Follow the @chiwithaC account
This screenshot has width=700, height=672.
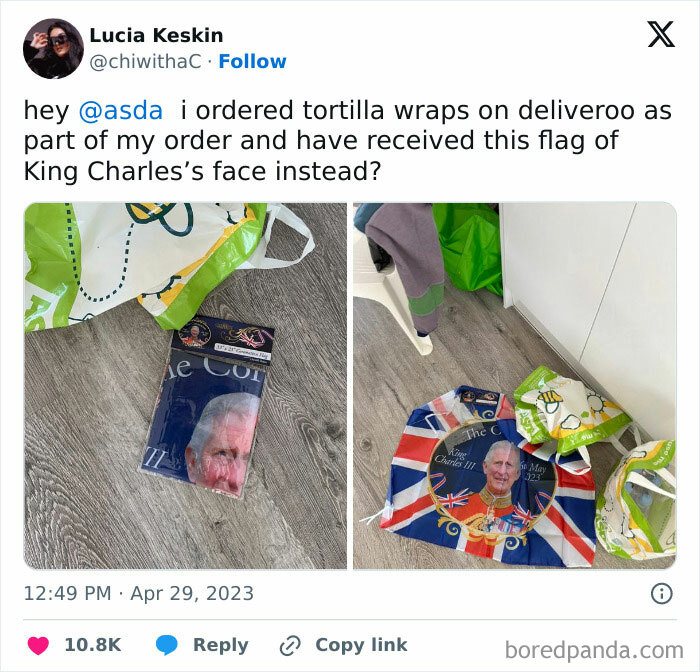252,61
